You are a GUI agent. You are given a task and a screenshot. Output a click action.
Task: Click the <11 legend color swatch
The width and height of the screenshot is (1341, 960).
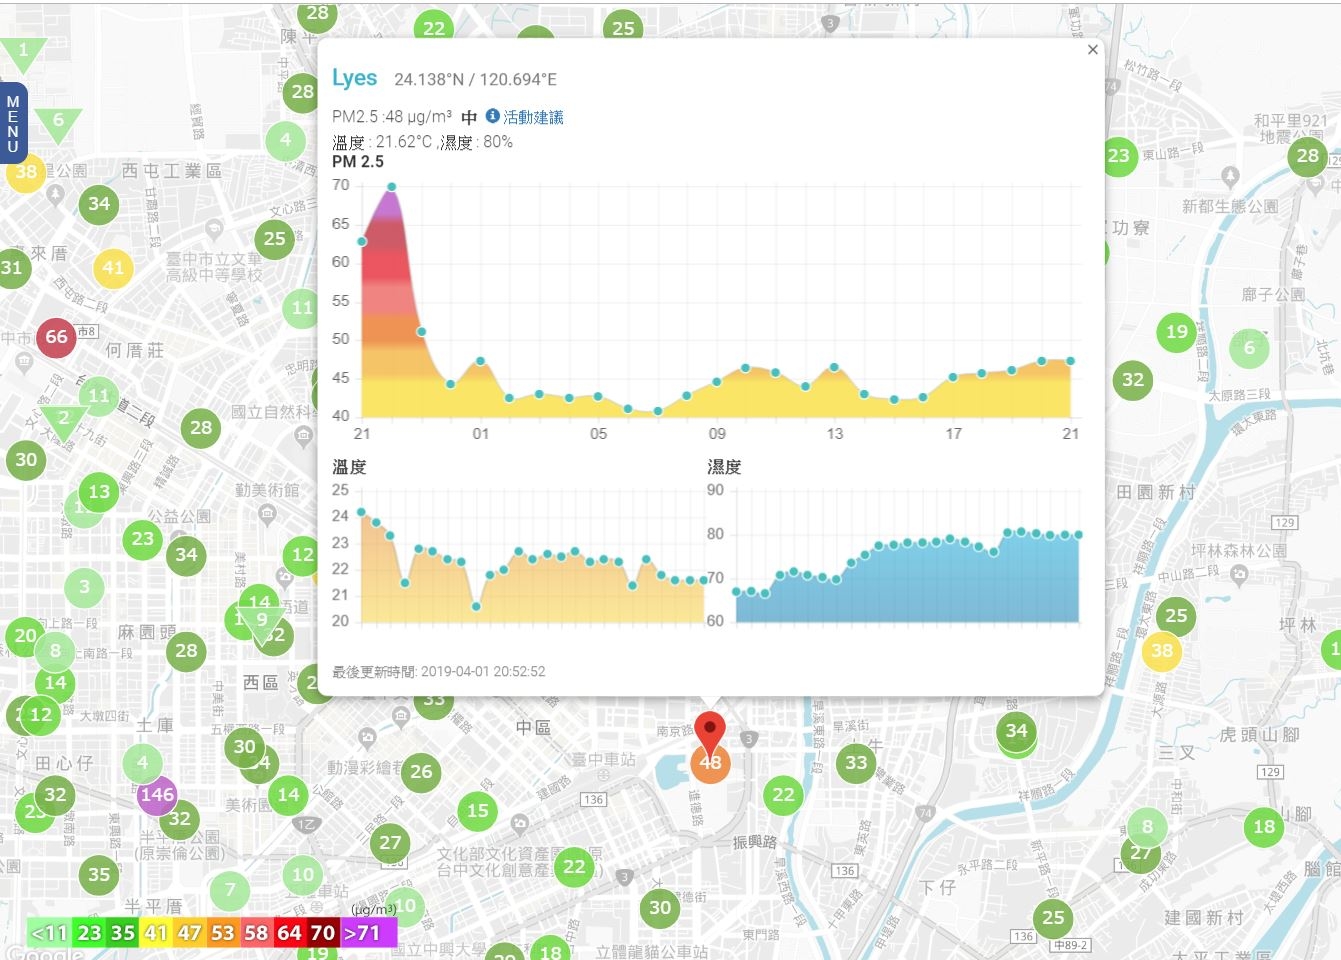point(49,933)
